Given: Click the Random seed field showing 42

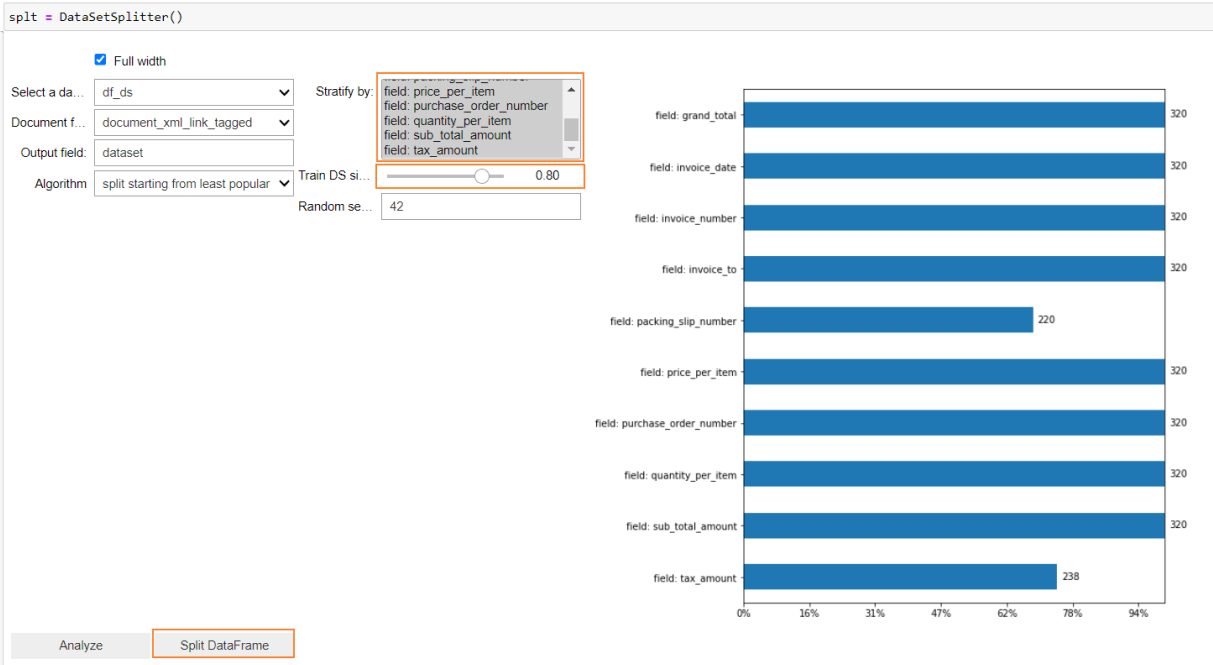Looking at the screenshot, I should coord(480,206).
